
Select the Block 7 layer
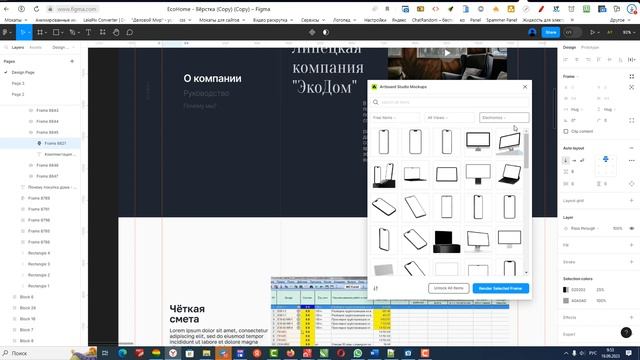(x=27, y=329)
